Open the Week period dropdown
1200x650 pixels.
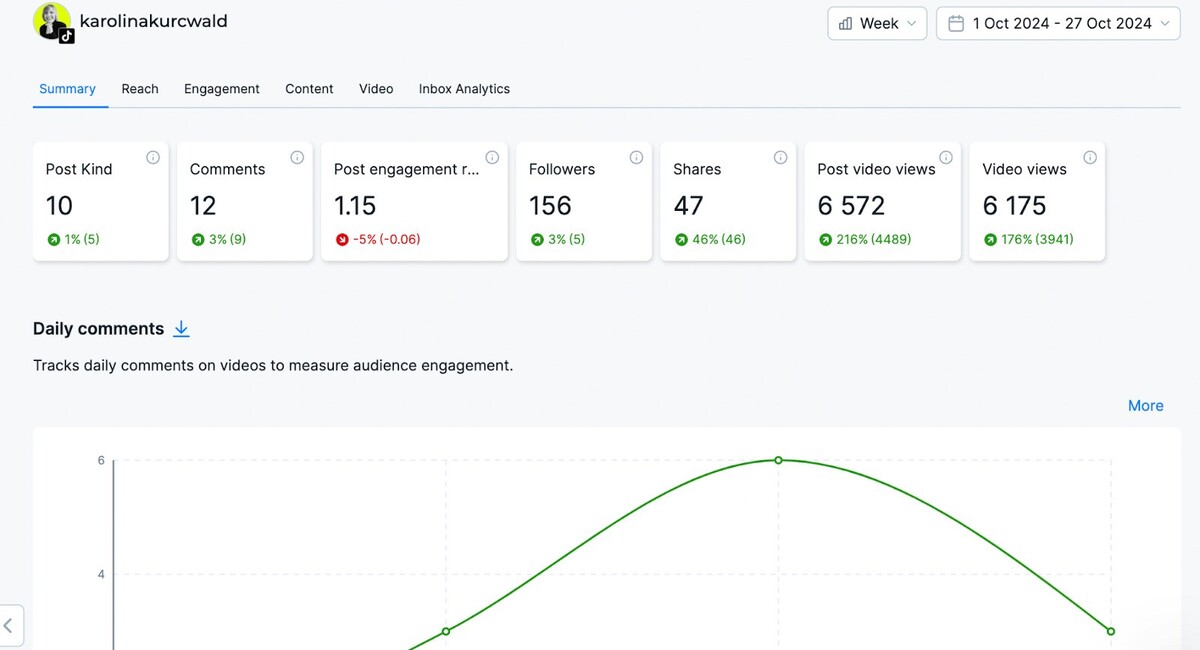coord(877,24)
